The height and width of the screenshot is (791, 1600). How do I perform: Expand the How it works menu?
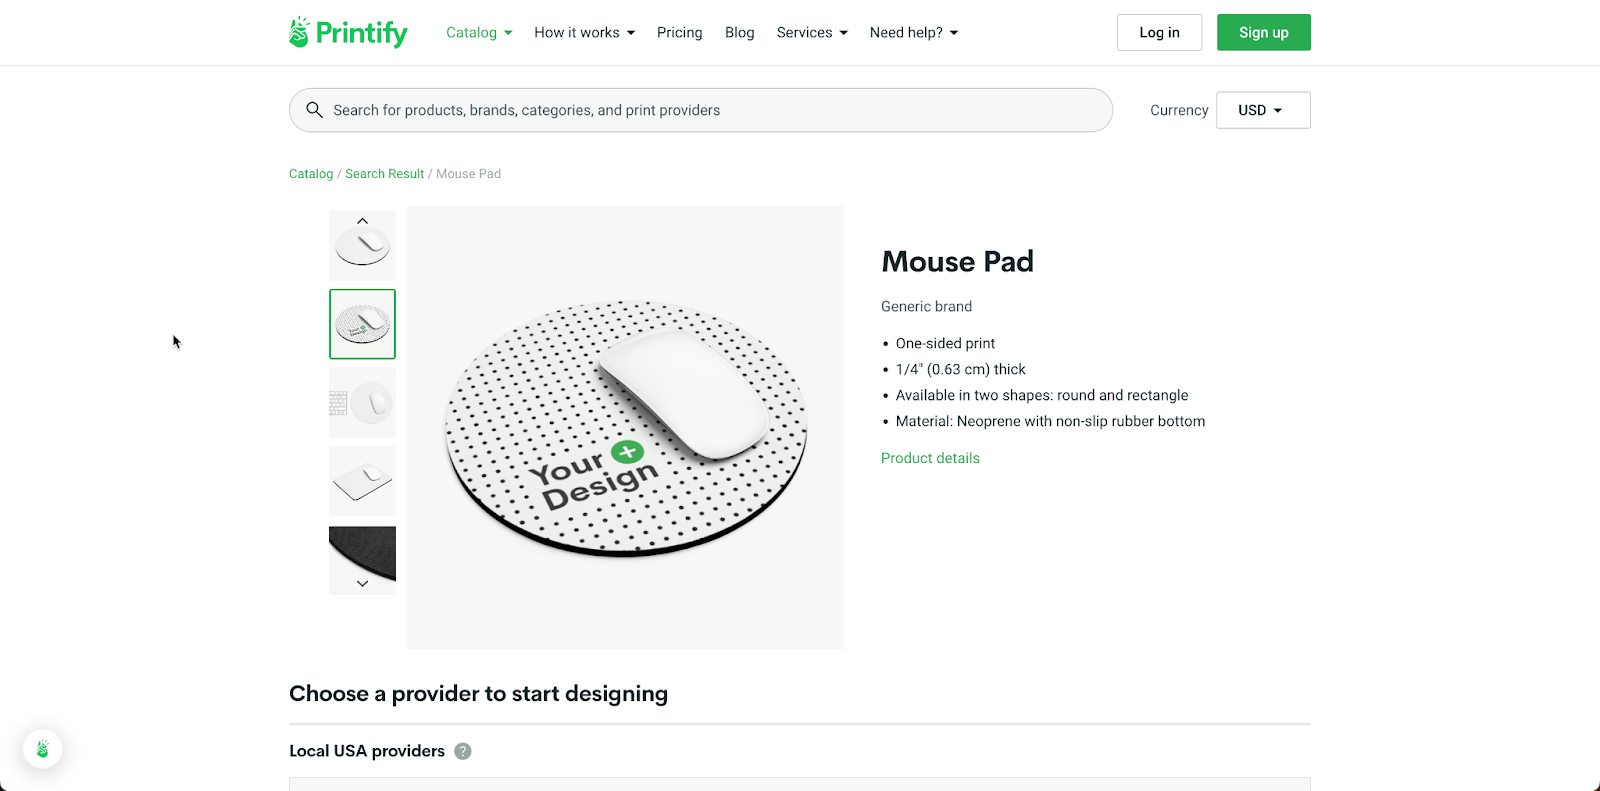(584, 32)
